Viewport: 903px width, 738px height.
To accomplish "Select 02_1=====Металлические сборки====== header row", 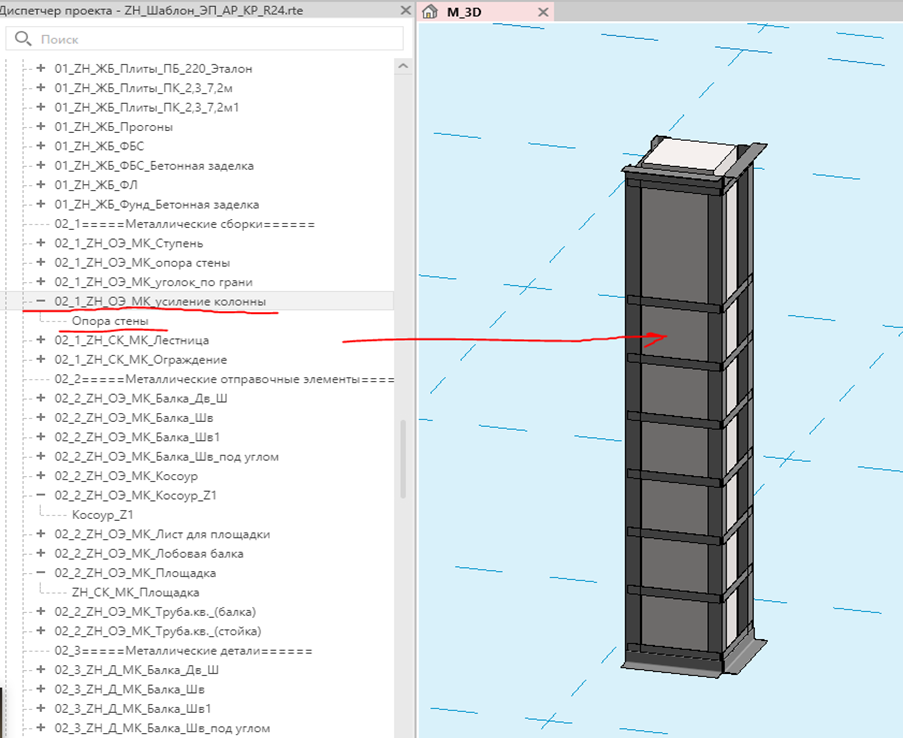I will pyautogui.click(x=185, y=224).
